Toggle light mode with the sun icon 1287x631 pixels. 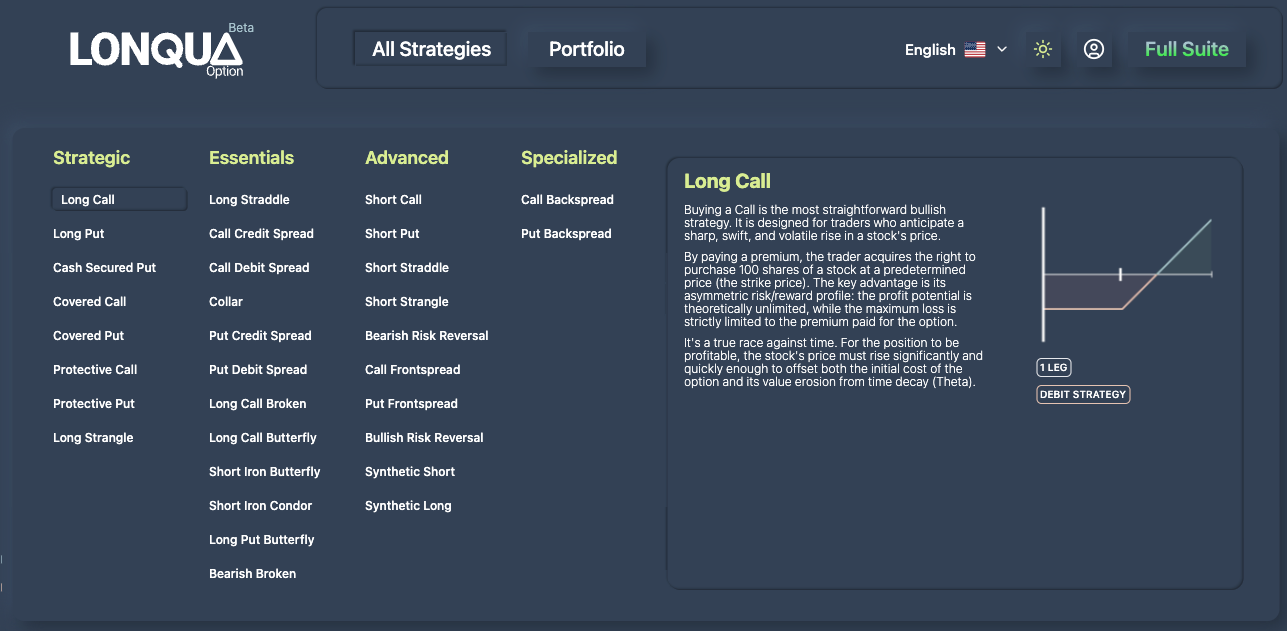[1043, 48]
